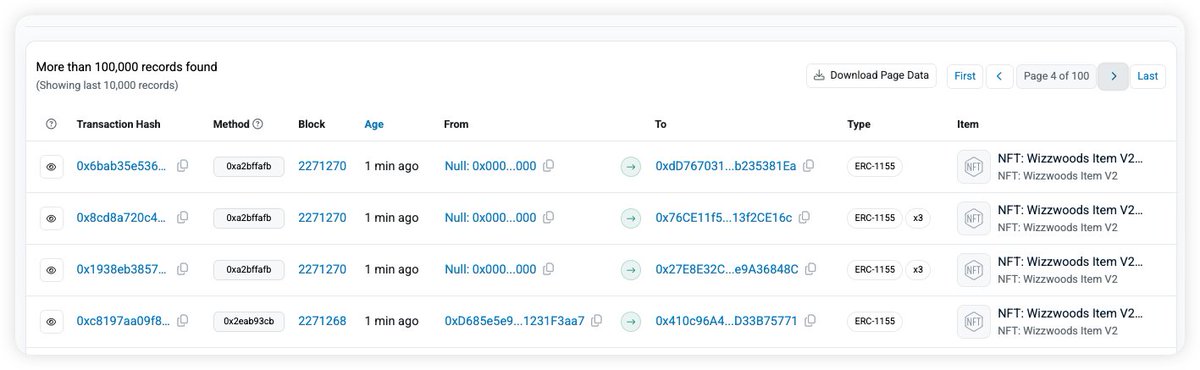Screen dimensions: 1200x370
Task: Copy transaction hash 0x1938eb3857
Action: [182, 270]
